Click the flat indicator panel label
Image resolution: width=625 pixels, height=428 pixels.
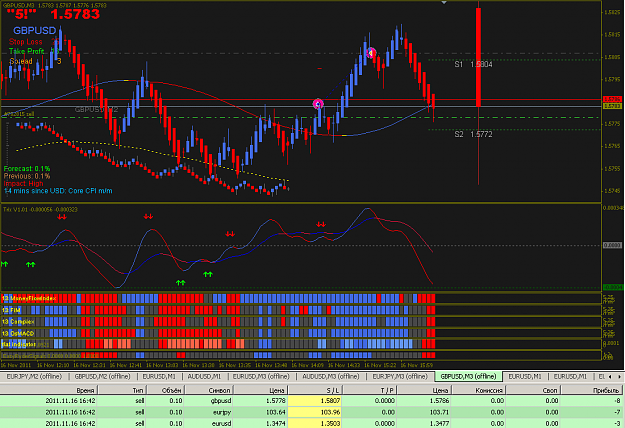(x=19, y=344)
